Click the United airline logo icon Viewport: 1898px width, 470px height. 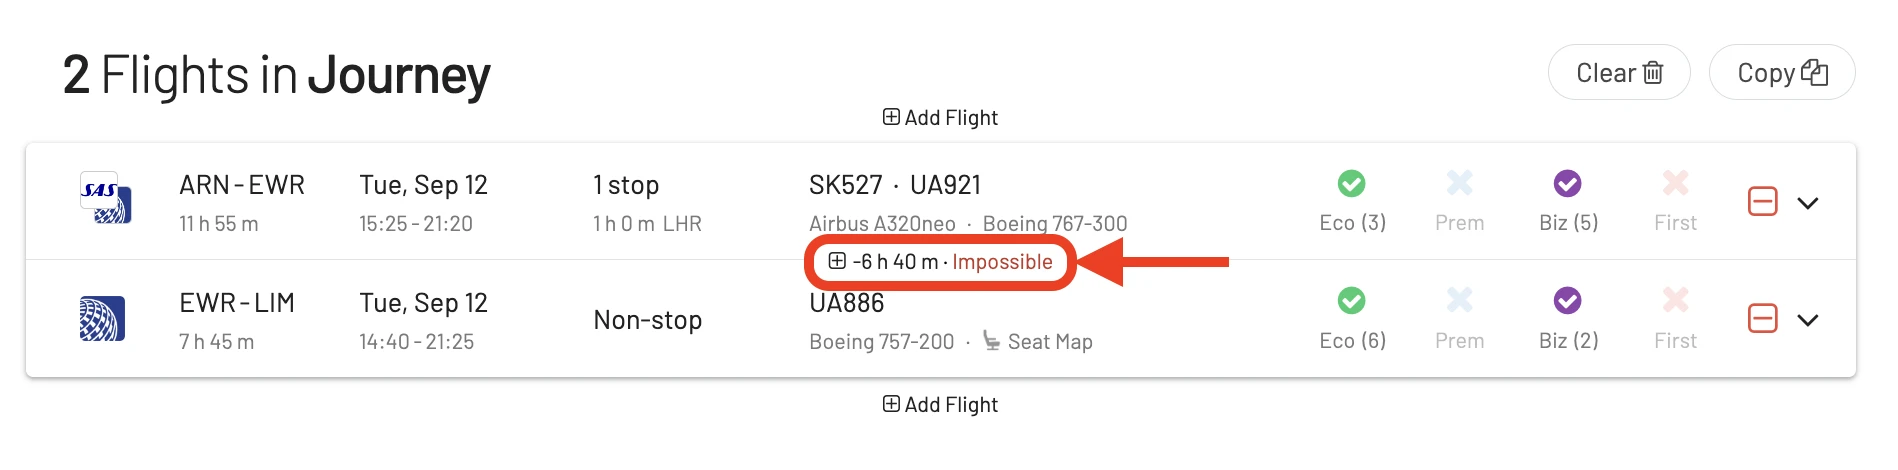(x=103, y=319)
